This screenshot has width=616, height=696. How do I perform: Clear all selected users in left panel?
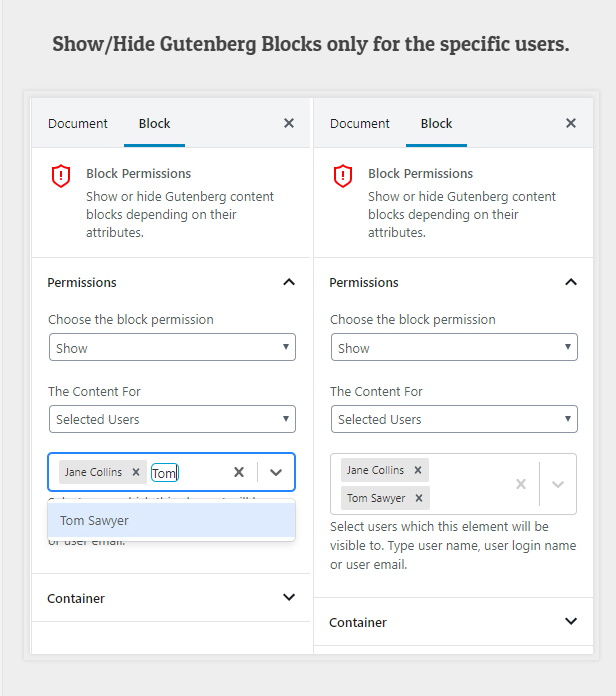click(239, 472)
